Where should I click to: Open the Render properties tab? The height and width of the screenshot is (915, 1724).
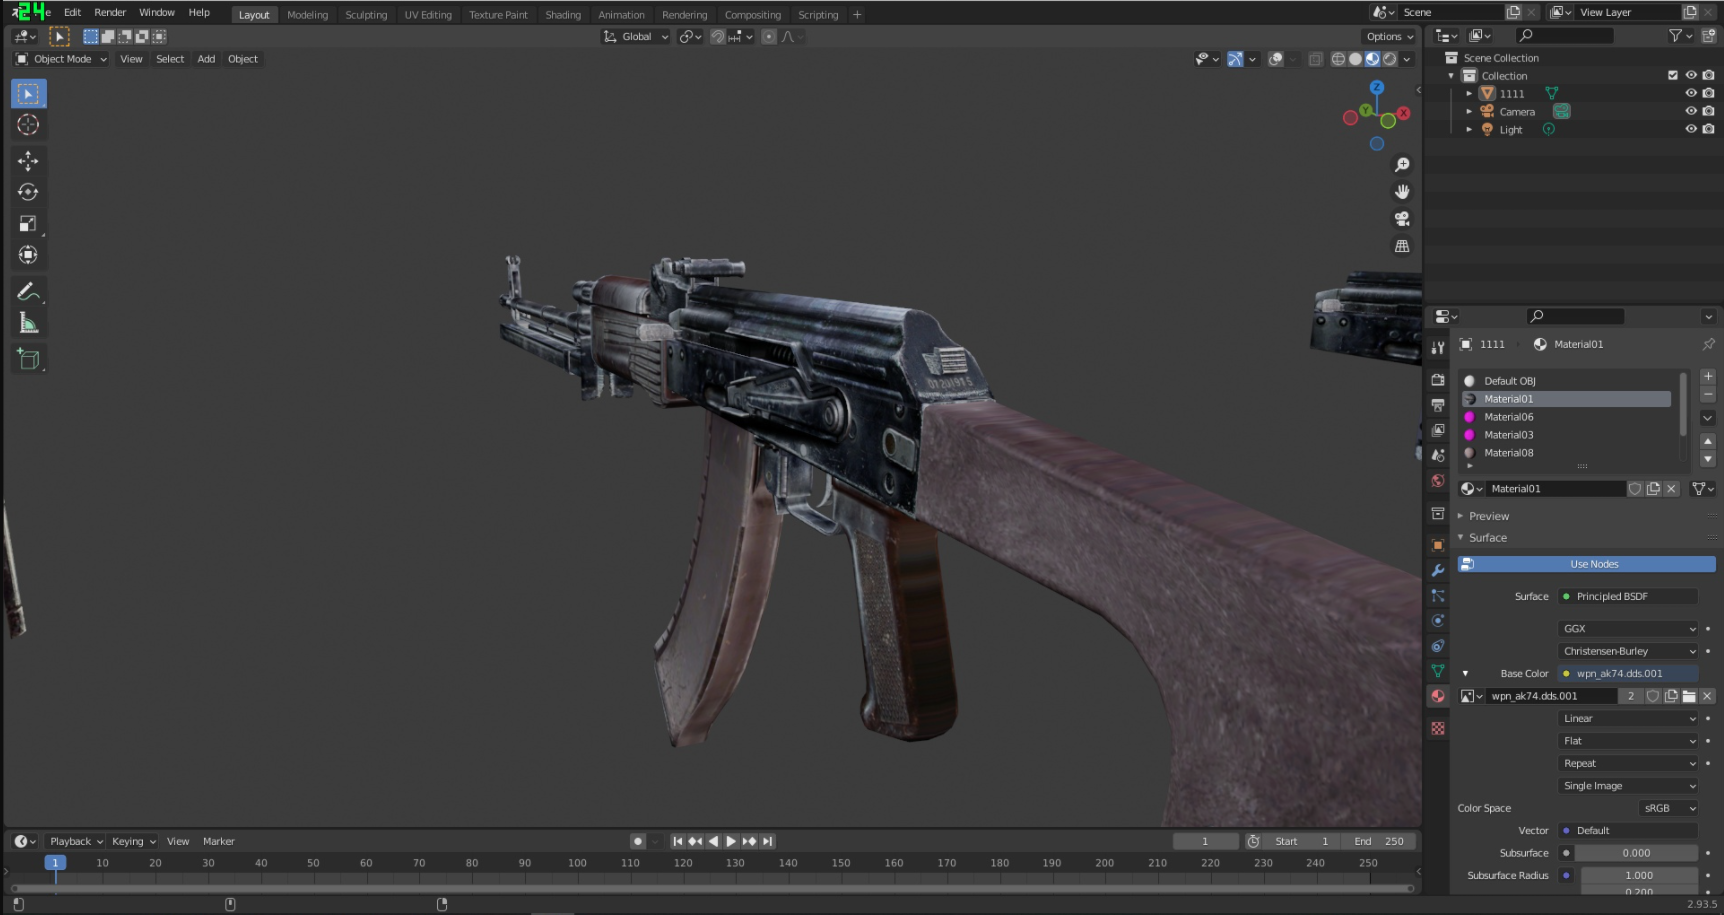(1438, 380)
